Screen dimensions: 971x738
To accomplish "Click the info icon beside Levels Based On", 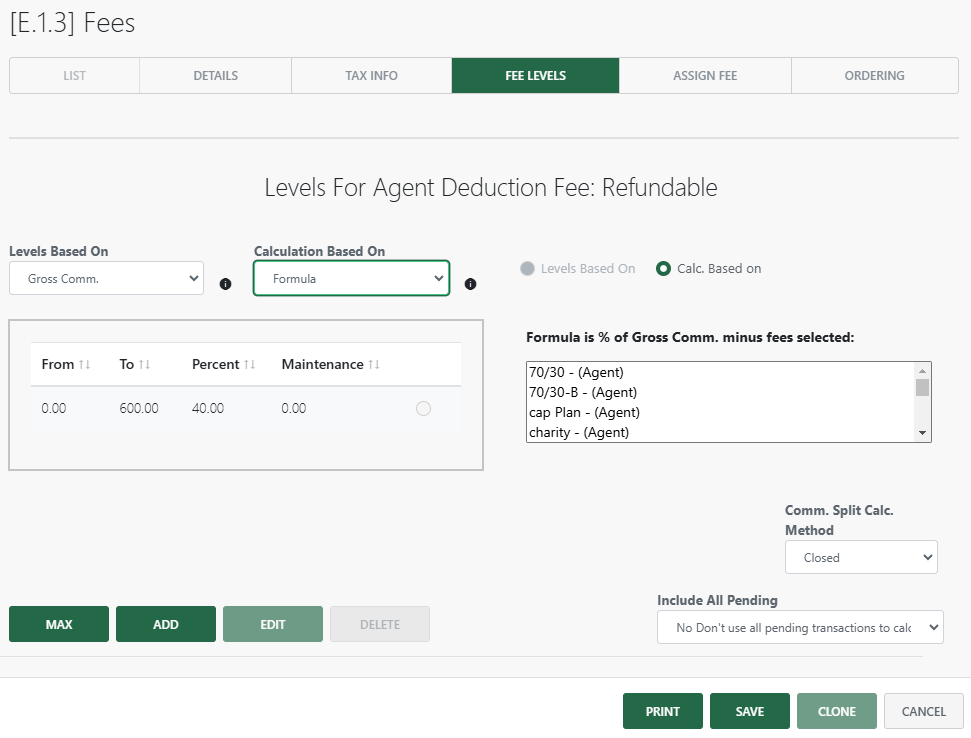I will [225, 283].
